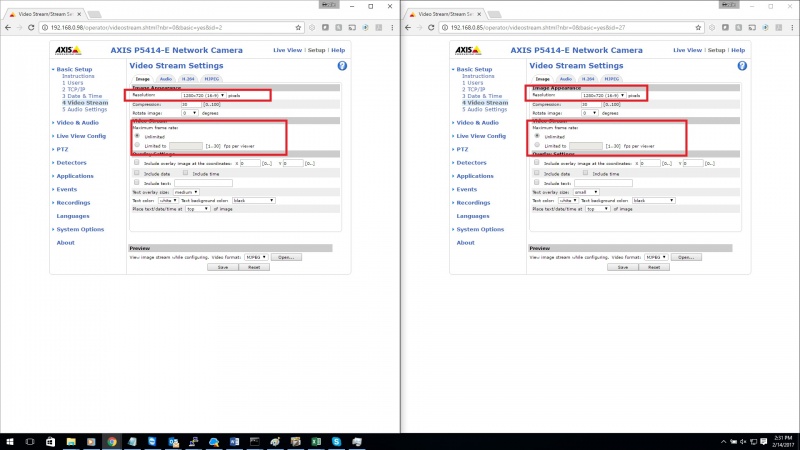Open the Chrome menu in the right window
800x450 pixels.
[792, 28]
